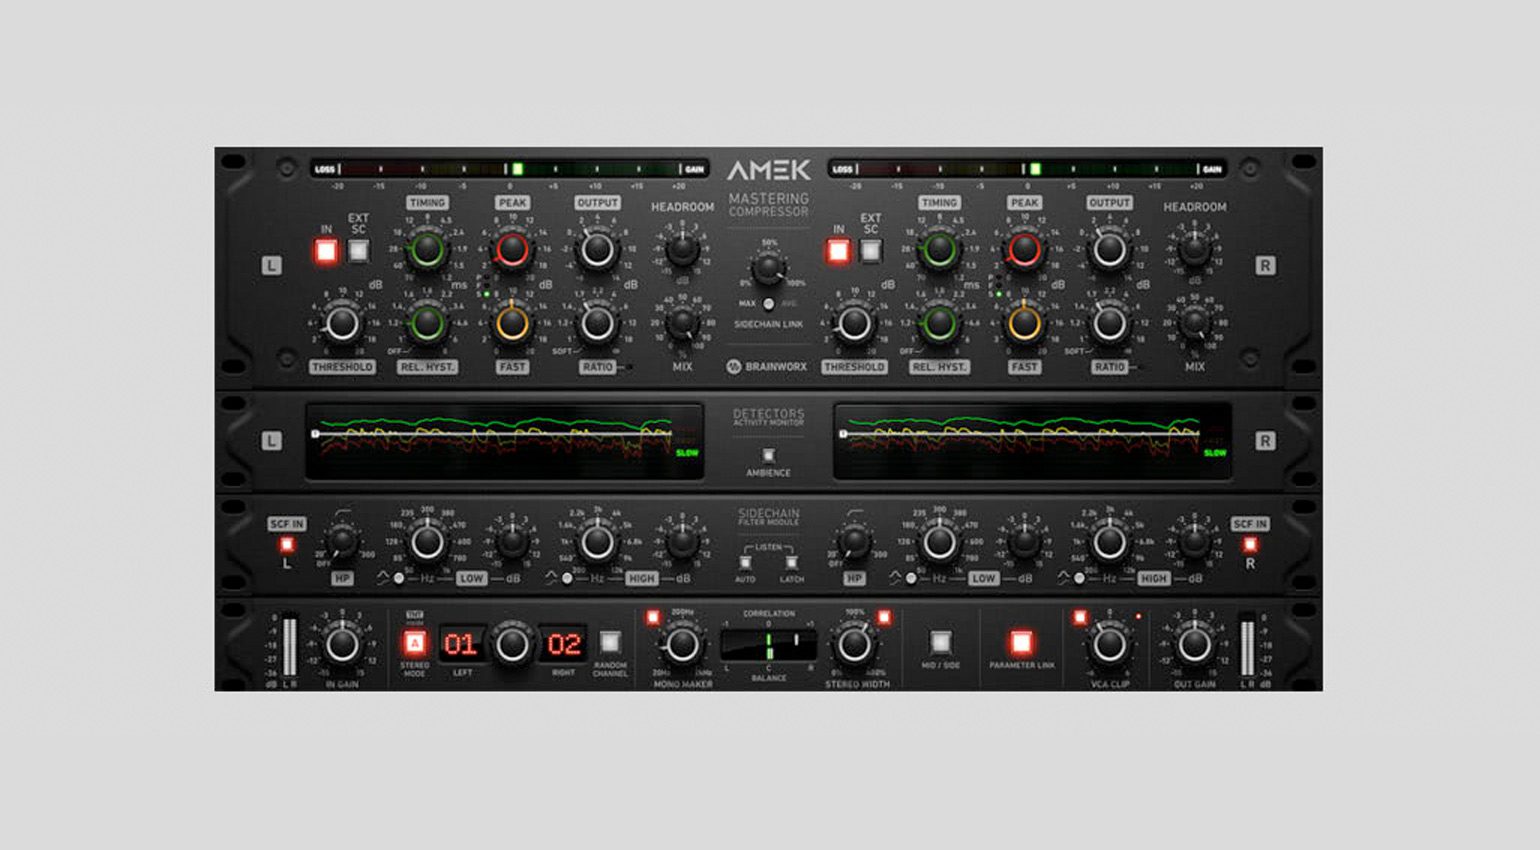This screenshot has height=850, width=1540.
Task: Toggle the Ambience button
Action: (768, 456)
